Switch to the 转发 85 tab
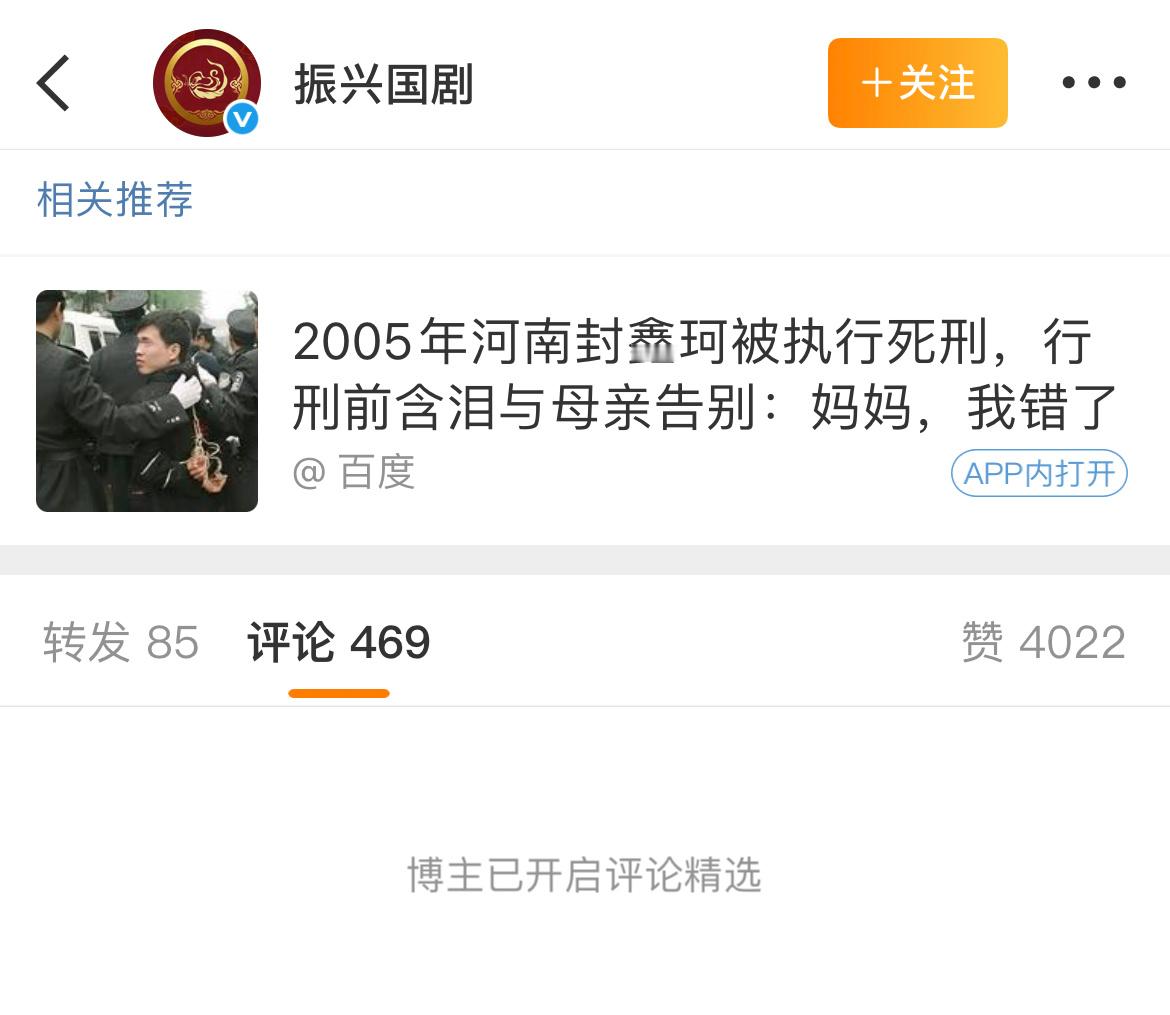This screenshot has width=1170, height=1015. click(x=121, y=642)
